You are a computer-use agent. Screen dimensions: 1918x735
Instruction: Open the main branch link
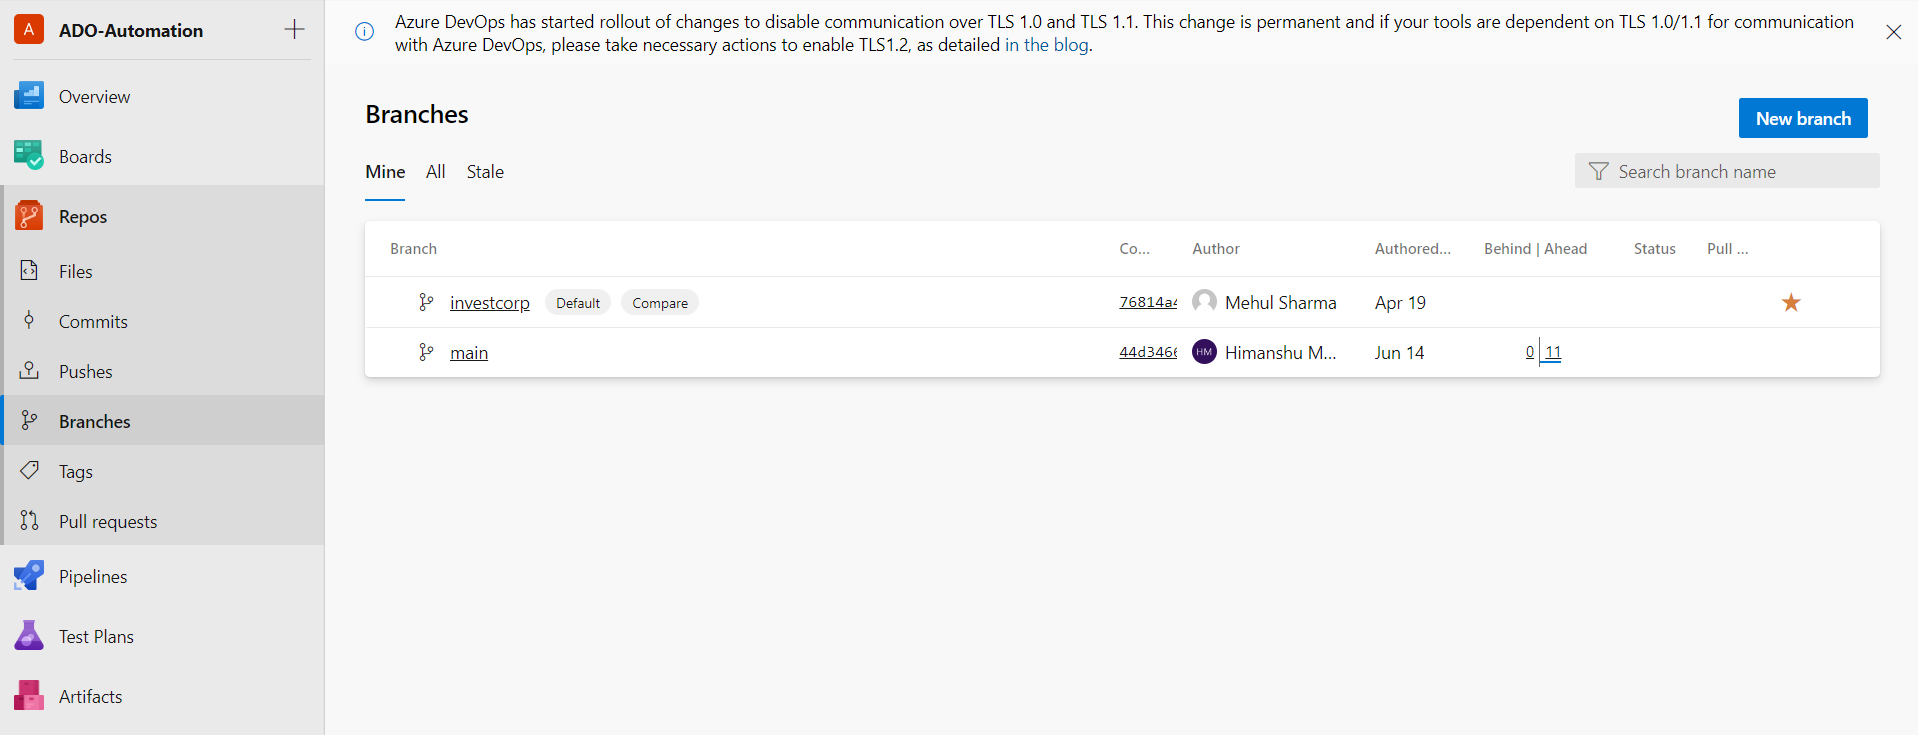(x=469, y=353)
